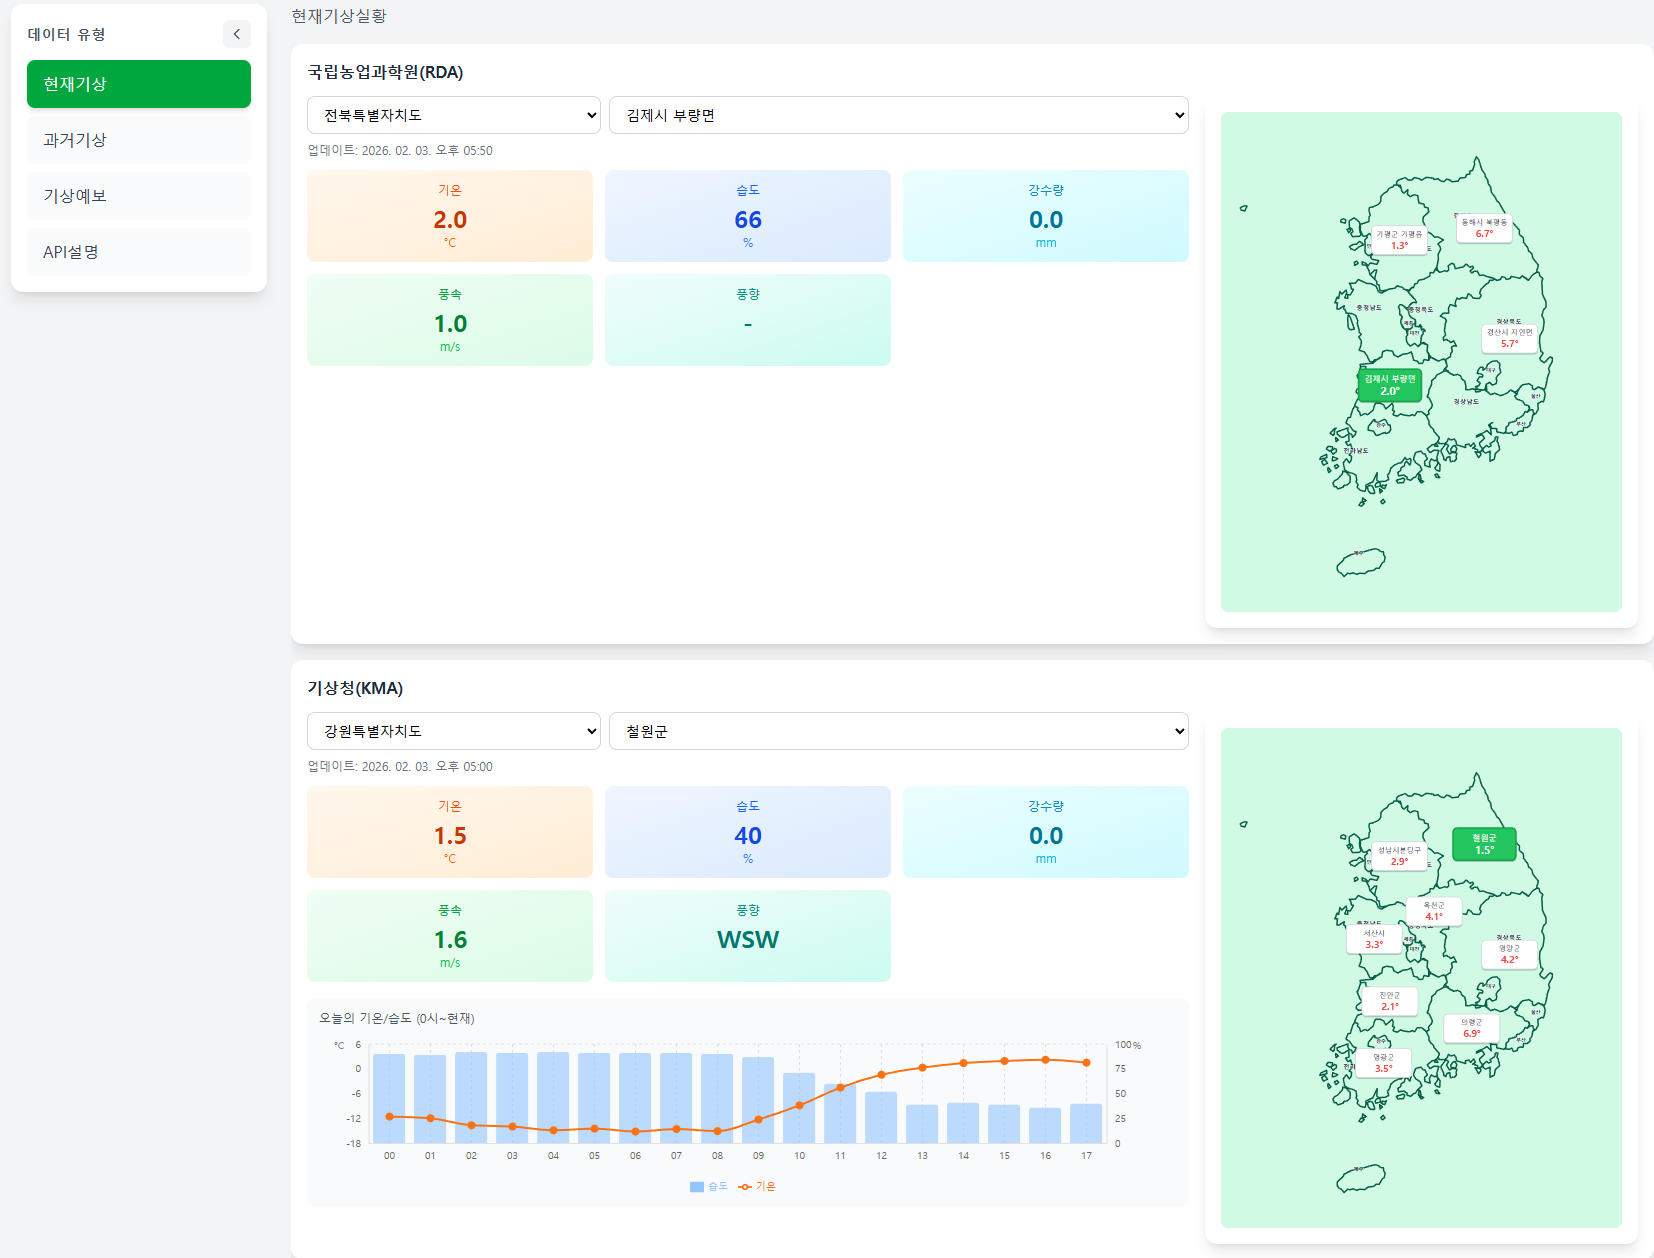Image resolution: width=1654 pixels, height=1258 pixels.
Task: Click the 성남시분당구 label on the KMA map
Action: point(1400,851)
